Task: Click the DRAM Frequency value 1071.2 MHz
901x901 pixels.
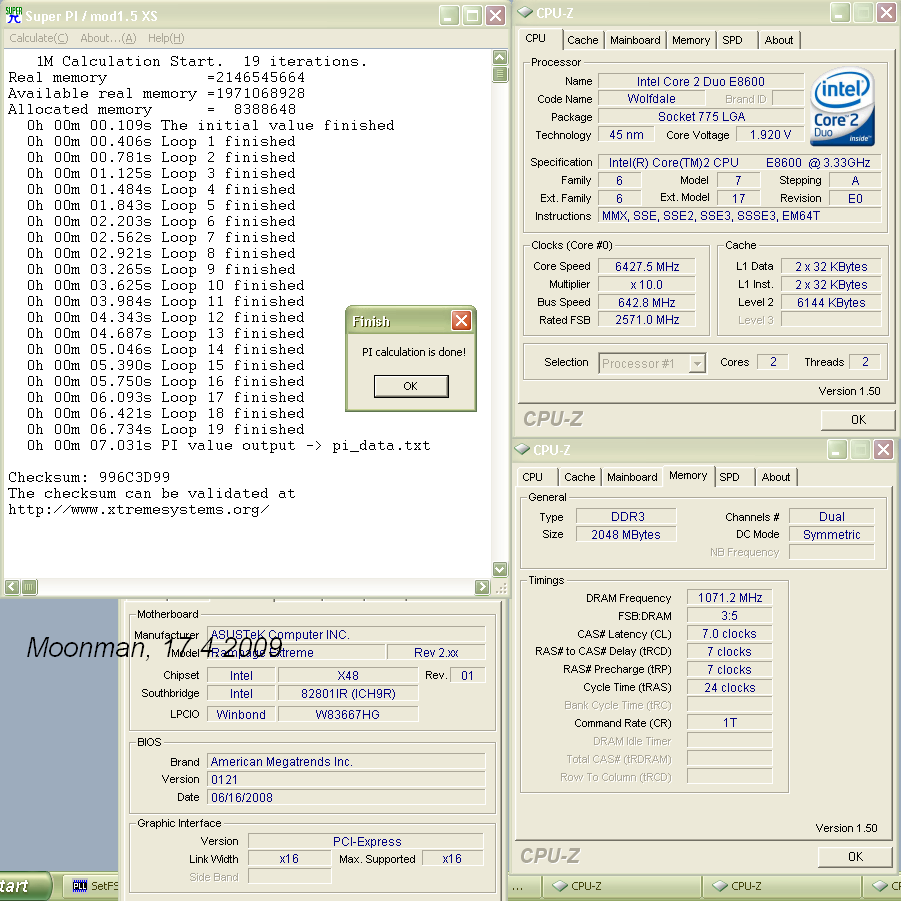Action: point(730,598)
